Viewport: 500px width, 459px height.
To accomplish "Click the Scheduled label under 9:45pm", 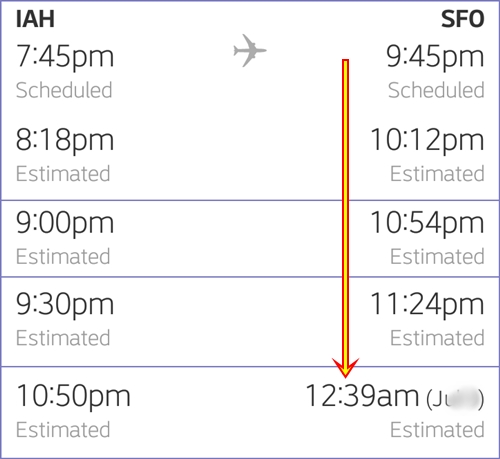I will [x=436, y=90].
